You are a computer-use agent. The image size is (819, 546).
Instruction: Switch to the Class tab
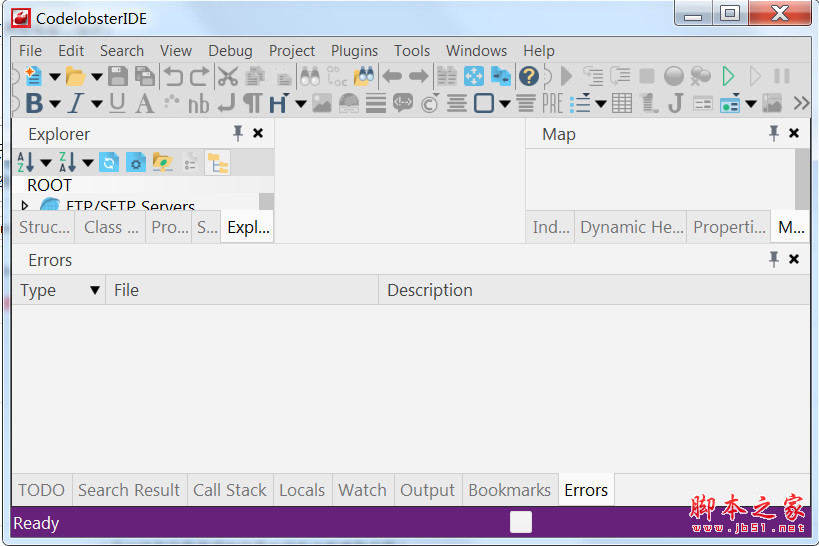point(111,227)
